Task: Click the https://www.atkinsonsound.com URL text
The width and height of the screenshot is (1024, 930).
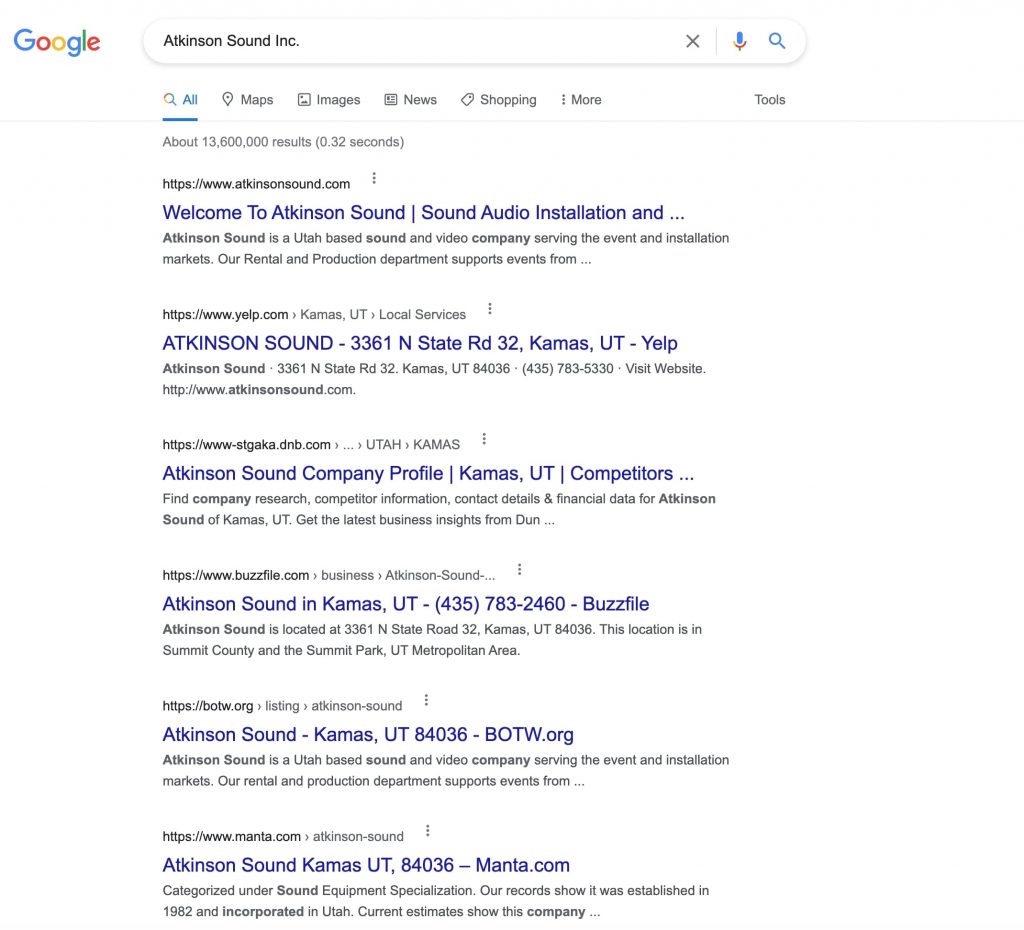Action: [256, 184]
